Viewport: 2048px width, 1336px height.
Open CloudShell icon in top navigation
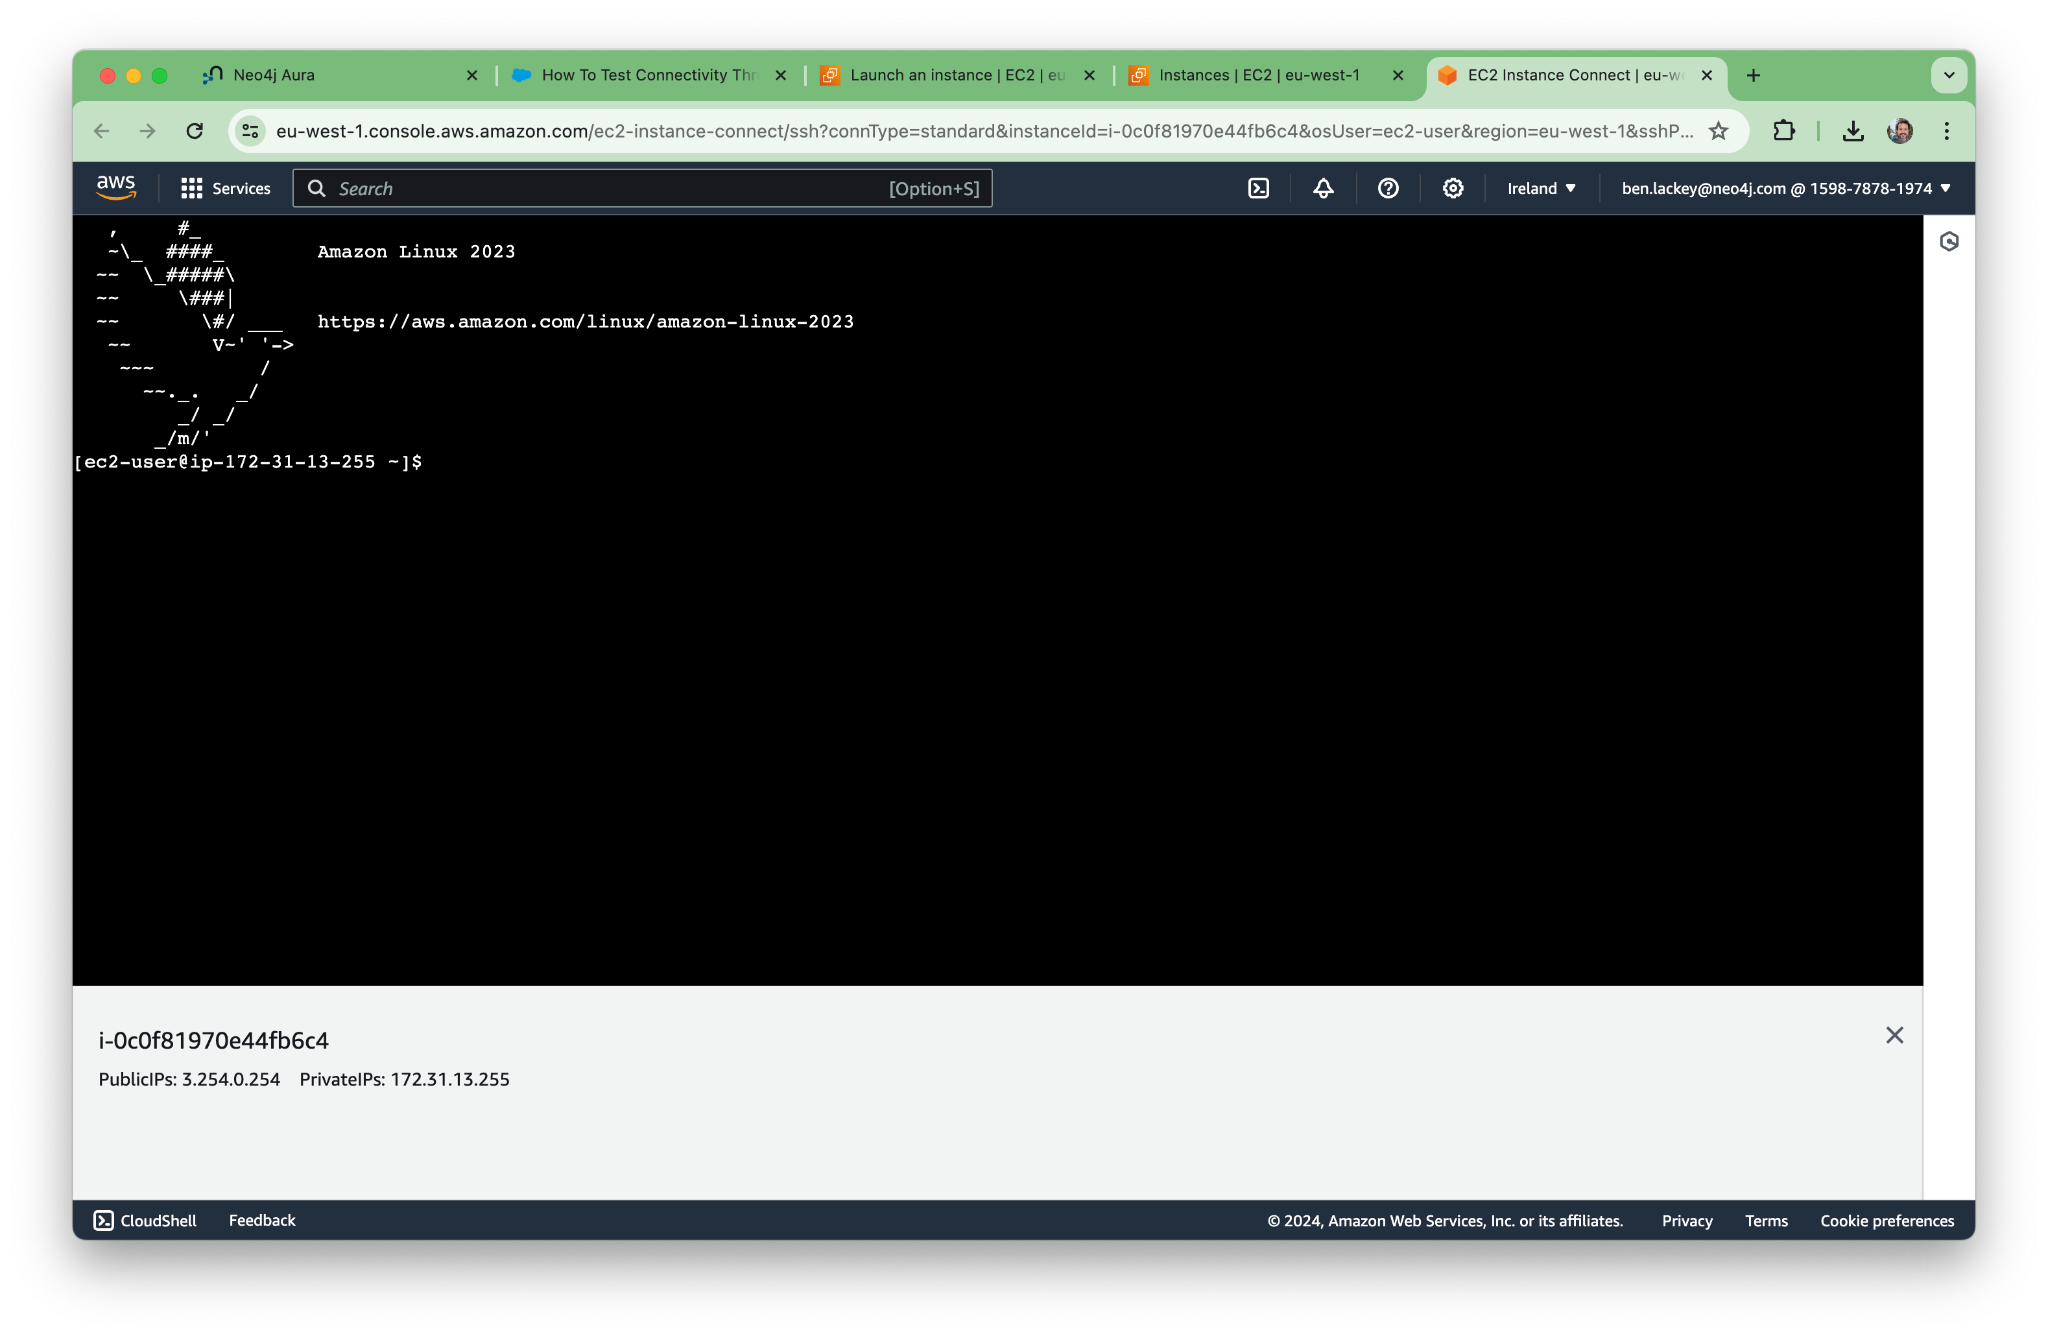[x=1259, y=188]
